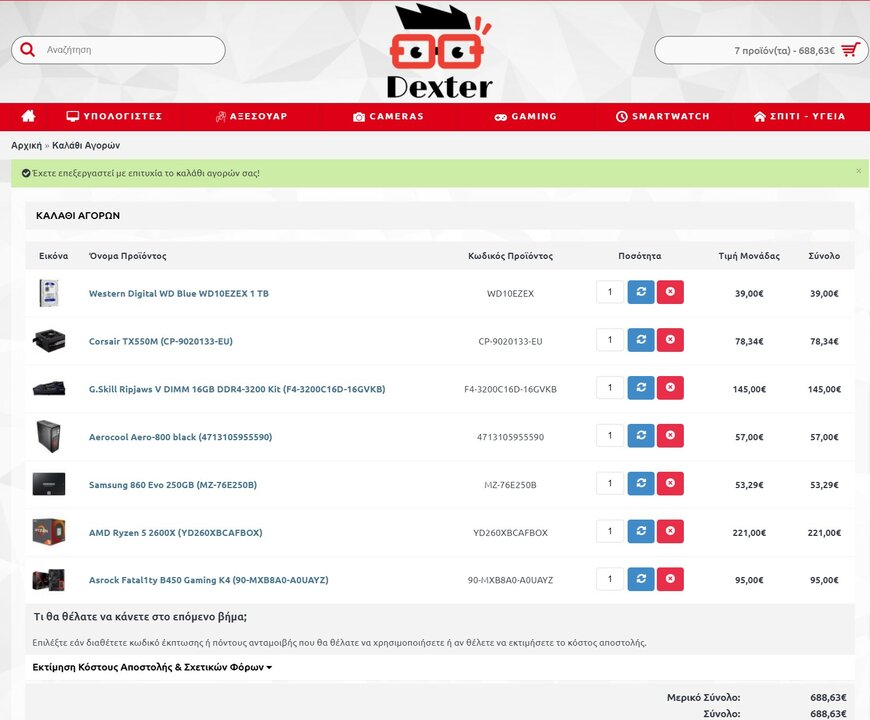The image size is (870, 720).
Task: Go to home via house icon
Action: click(x=28, y=116)
